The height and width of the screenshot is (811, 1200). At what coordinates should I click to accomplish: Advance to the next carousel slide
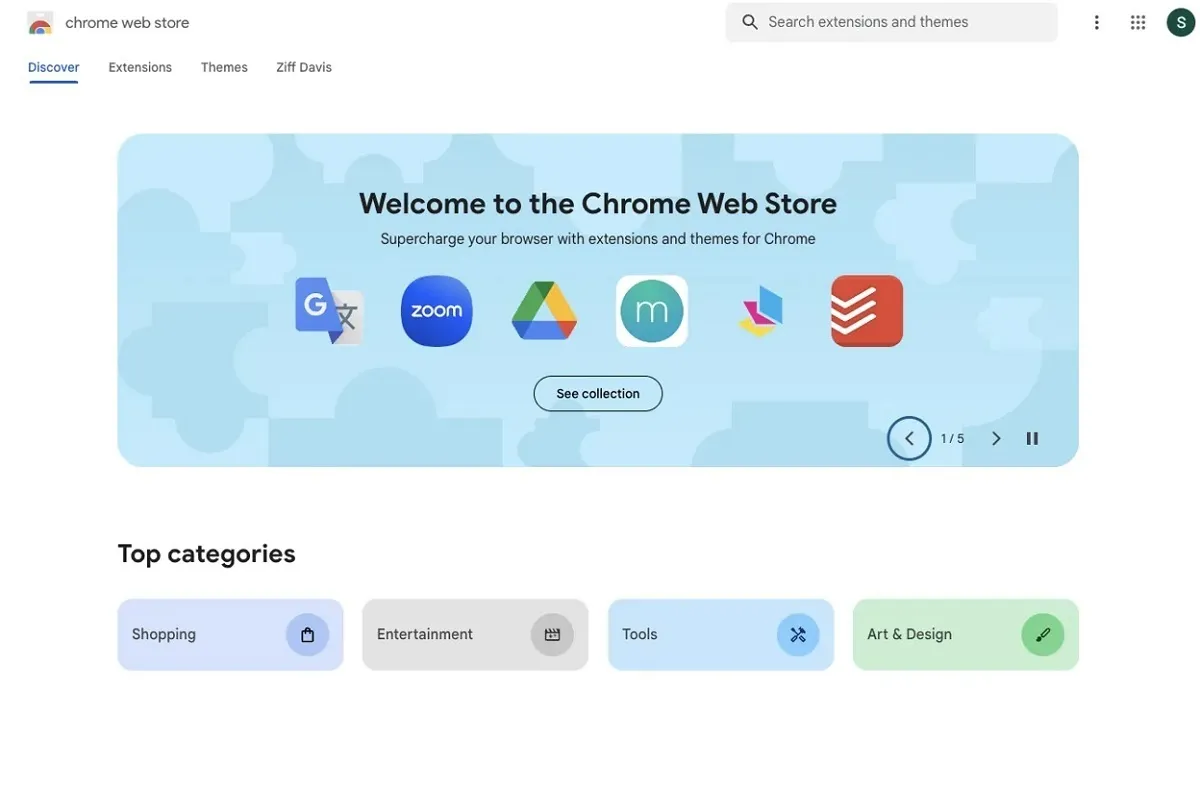point(996,438)
